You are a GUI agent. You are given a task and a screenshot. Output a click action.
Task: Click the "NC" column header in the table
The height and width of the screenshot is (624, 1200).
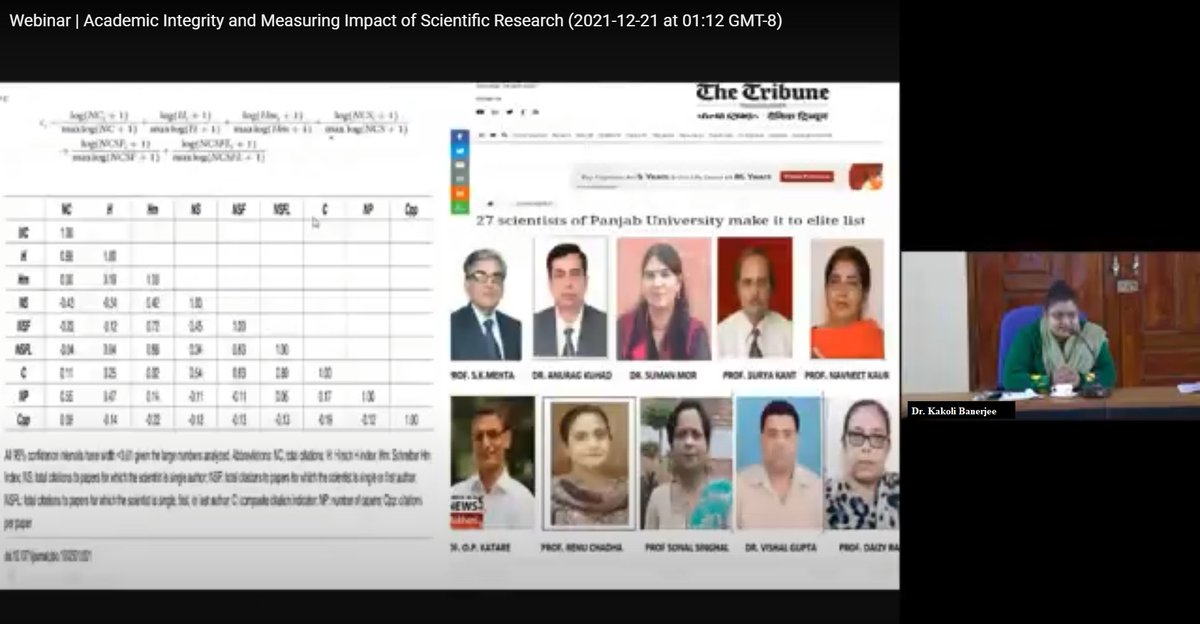[66, 209]
